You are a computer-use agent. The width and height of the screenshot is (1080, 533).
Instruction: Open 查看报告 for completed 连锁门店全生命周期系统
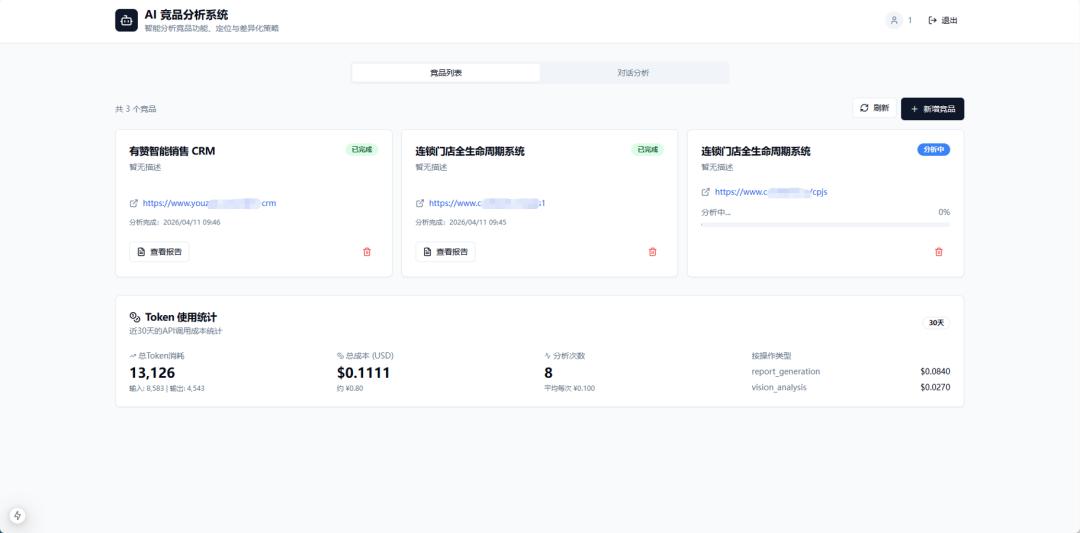(x=445, y=252)
